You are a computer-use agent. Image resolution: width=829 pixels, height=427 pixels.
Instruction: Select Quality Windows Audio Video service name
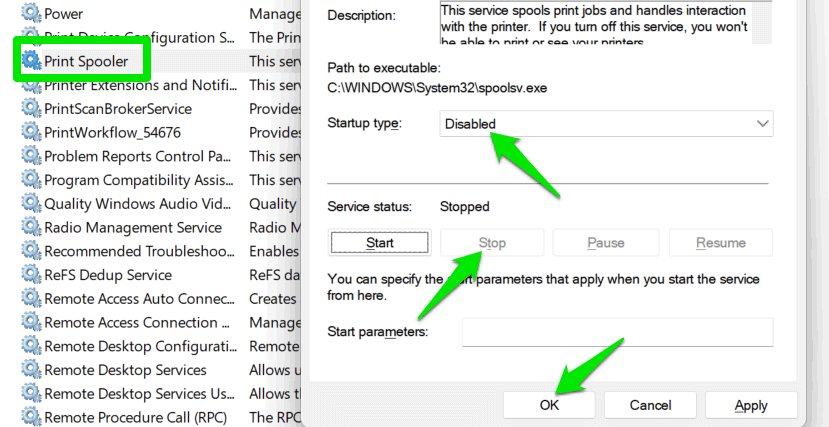137,204
